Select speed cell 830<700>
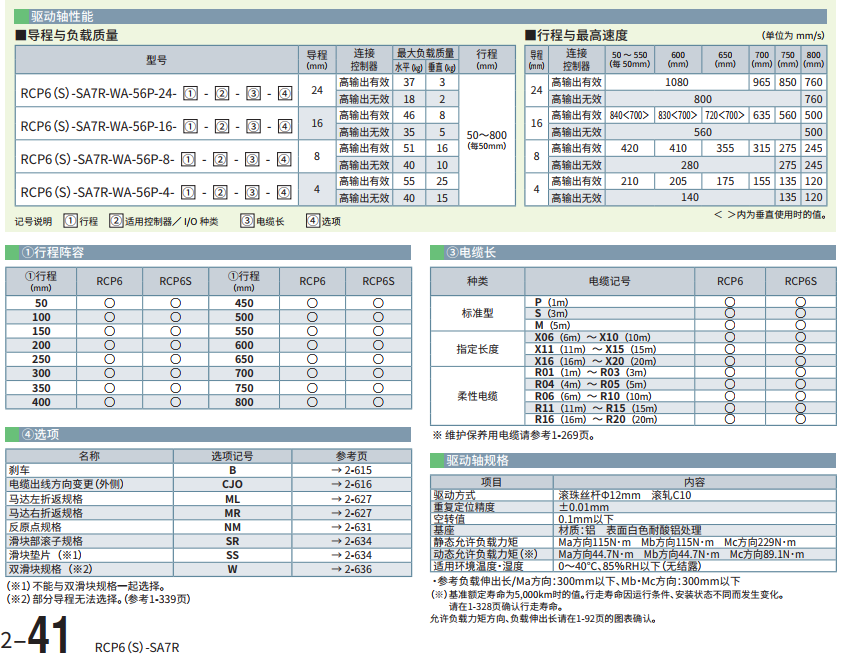This screenshot has height=655, width=845. (x=677, y=115)
